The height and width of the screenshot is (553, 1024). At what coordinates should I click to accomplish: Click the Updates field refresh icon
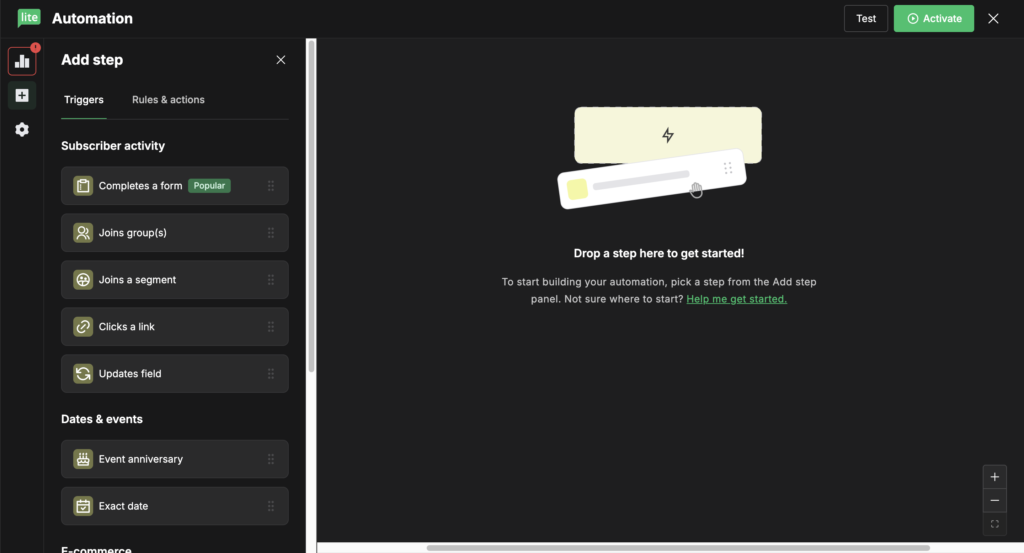tap(83, 374)
